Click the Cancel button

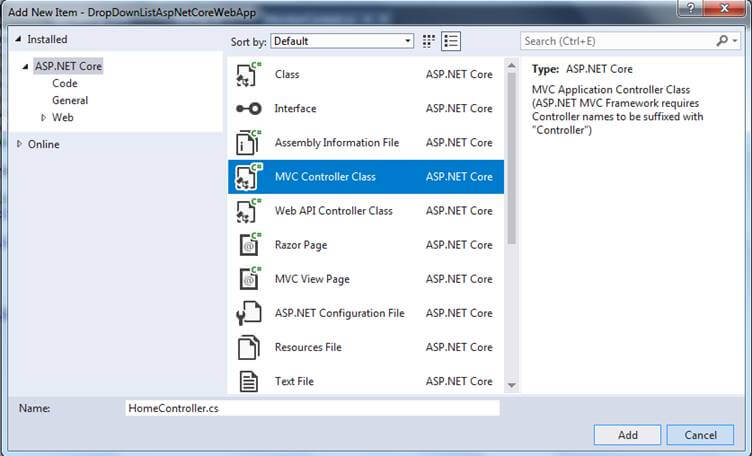pyautogui.click(x=700, y=435)
